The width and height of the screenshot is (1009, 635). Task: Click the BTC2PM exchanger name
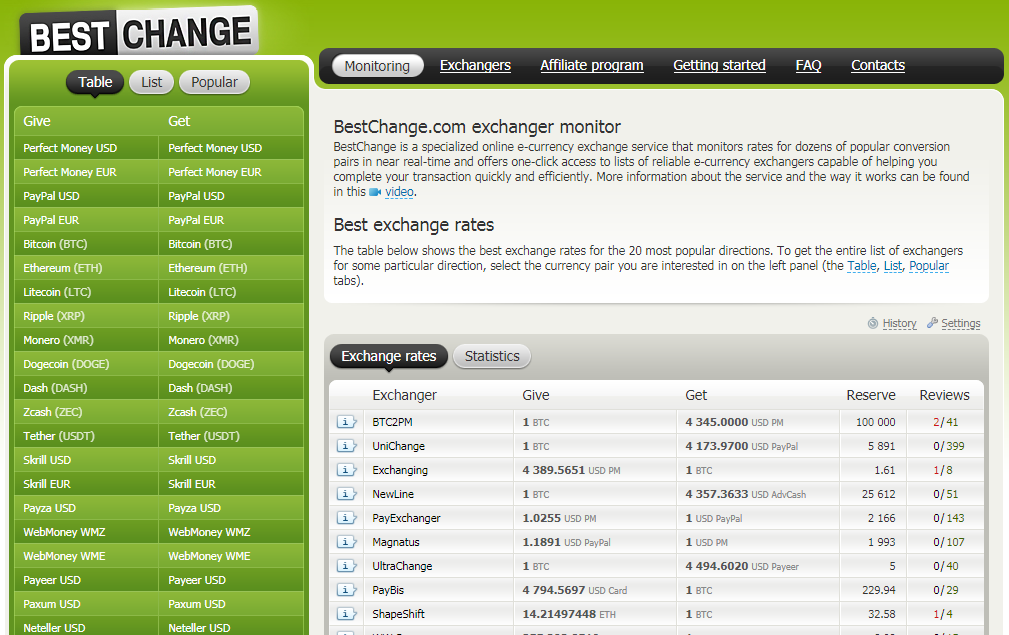coord(392,422)
